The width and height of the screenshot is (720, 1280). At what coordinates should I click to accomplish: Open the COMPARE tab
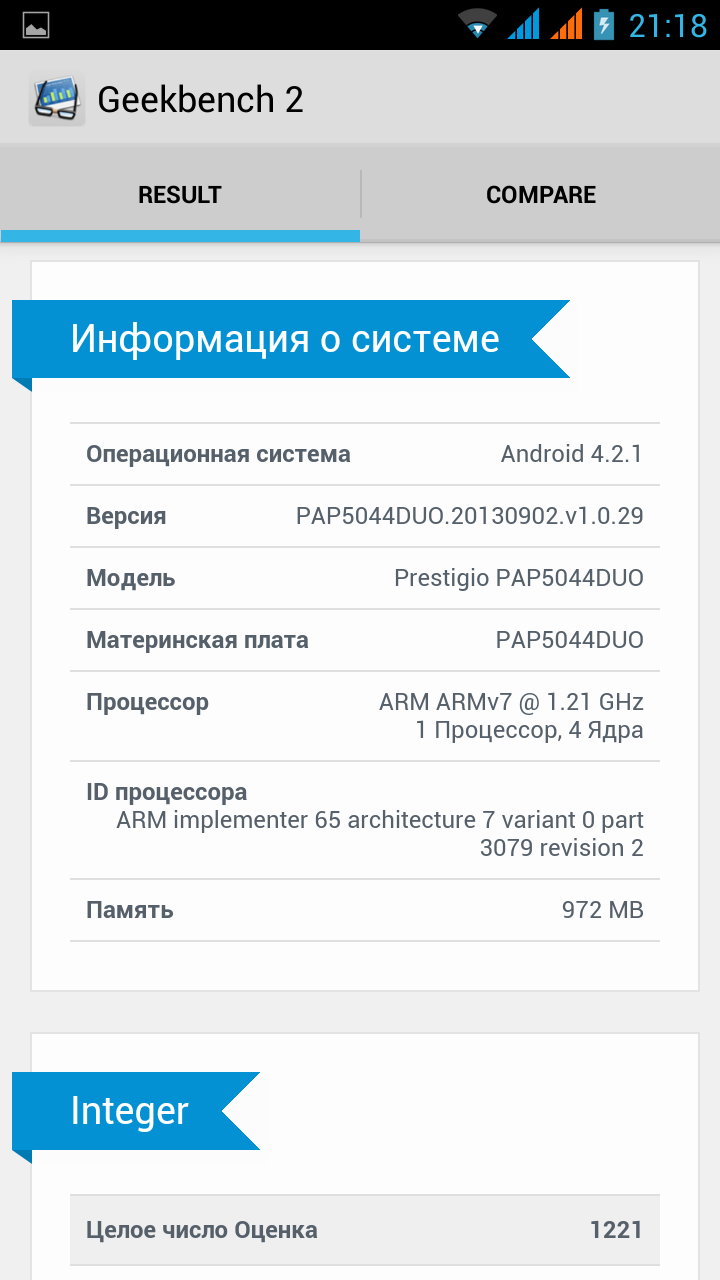(x=541, y=195)
